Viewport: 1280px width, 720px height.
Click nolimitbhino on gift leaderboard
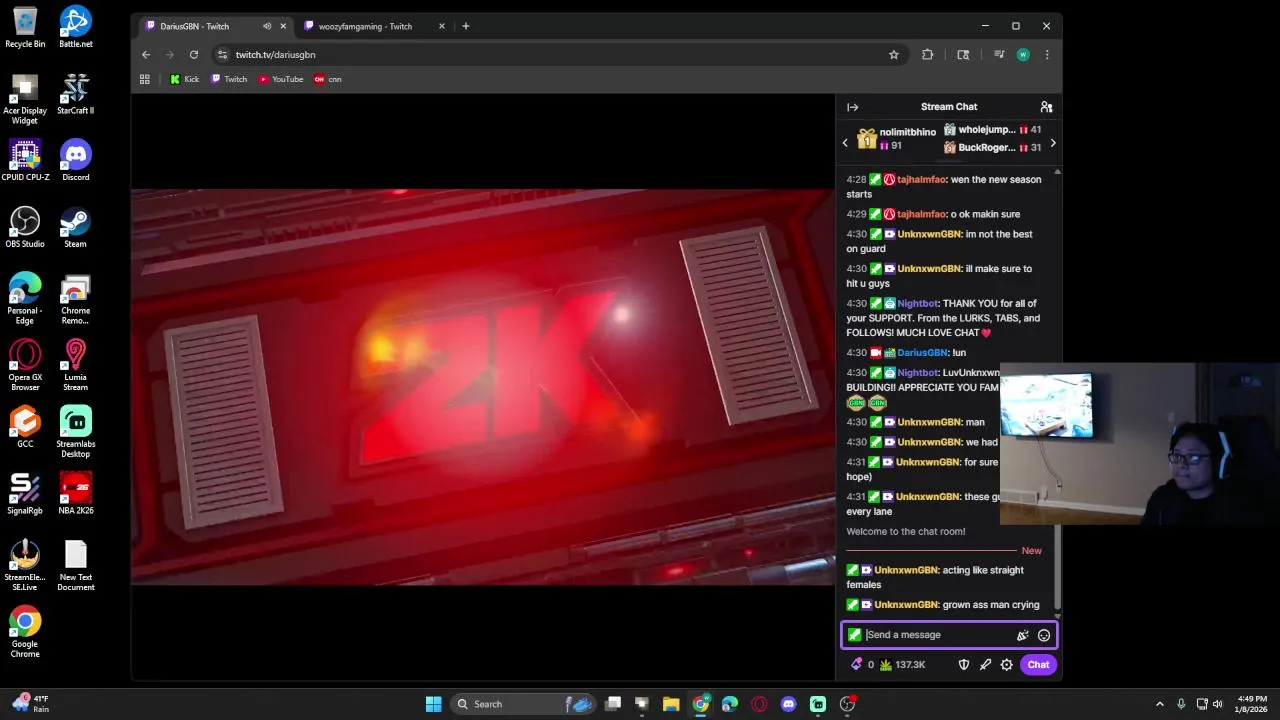(907, 132)
